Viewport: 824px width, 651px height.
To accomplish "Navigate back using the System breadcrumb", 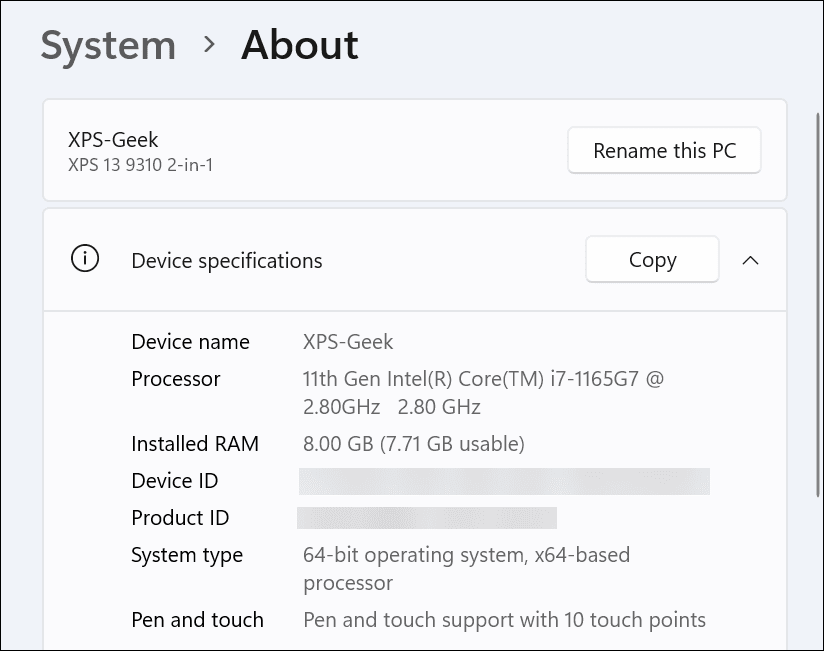I will click(108, 45).
